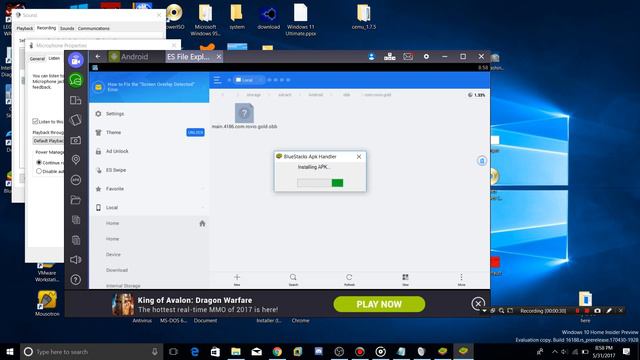
Task: Click the Windows taskbar search box
Action: click(x=91, y=351)
